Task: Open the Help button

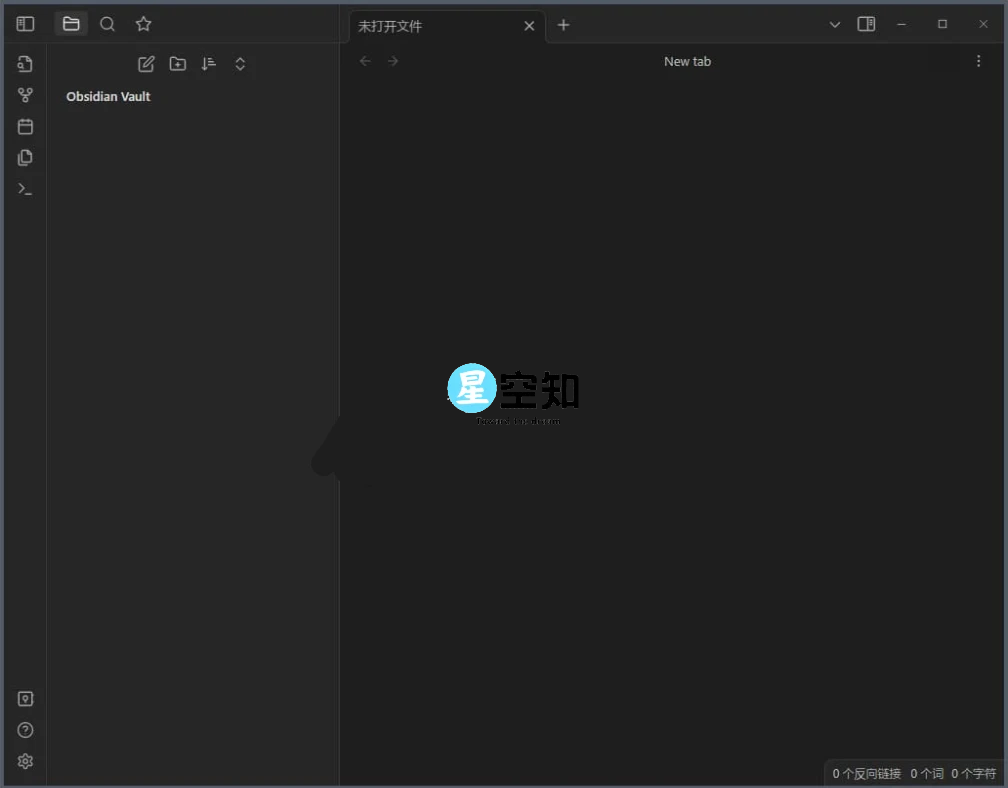Action: (25, 730)
